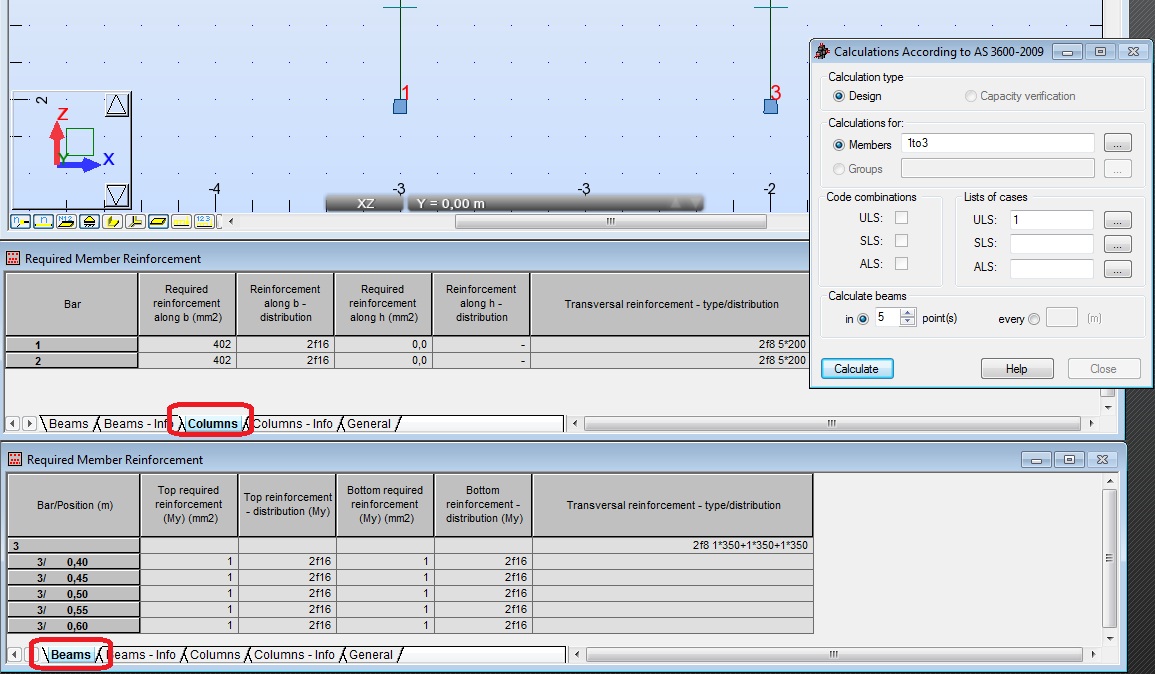Open the Members selection browser with ellipsis
The width and height of the screenshot is (1155, 674).
pyautogui.click(x=1118, y=142)
